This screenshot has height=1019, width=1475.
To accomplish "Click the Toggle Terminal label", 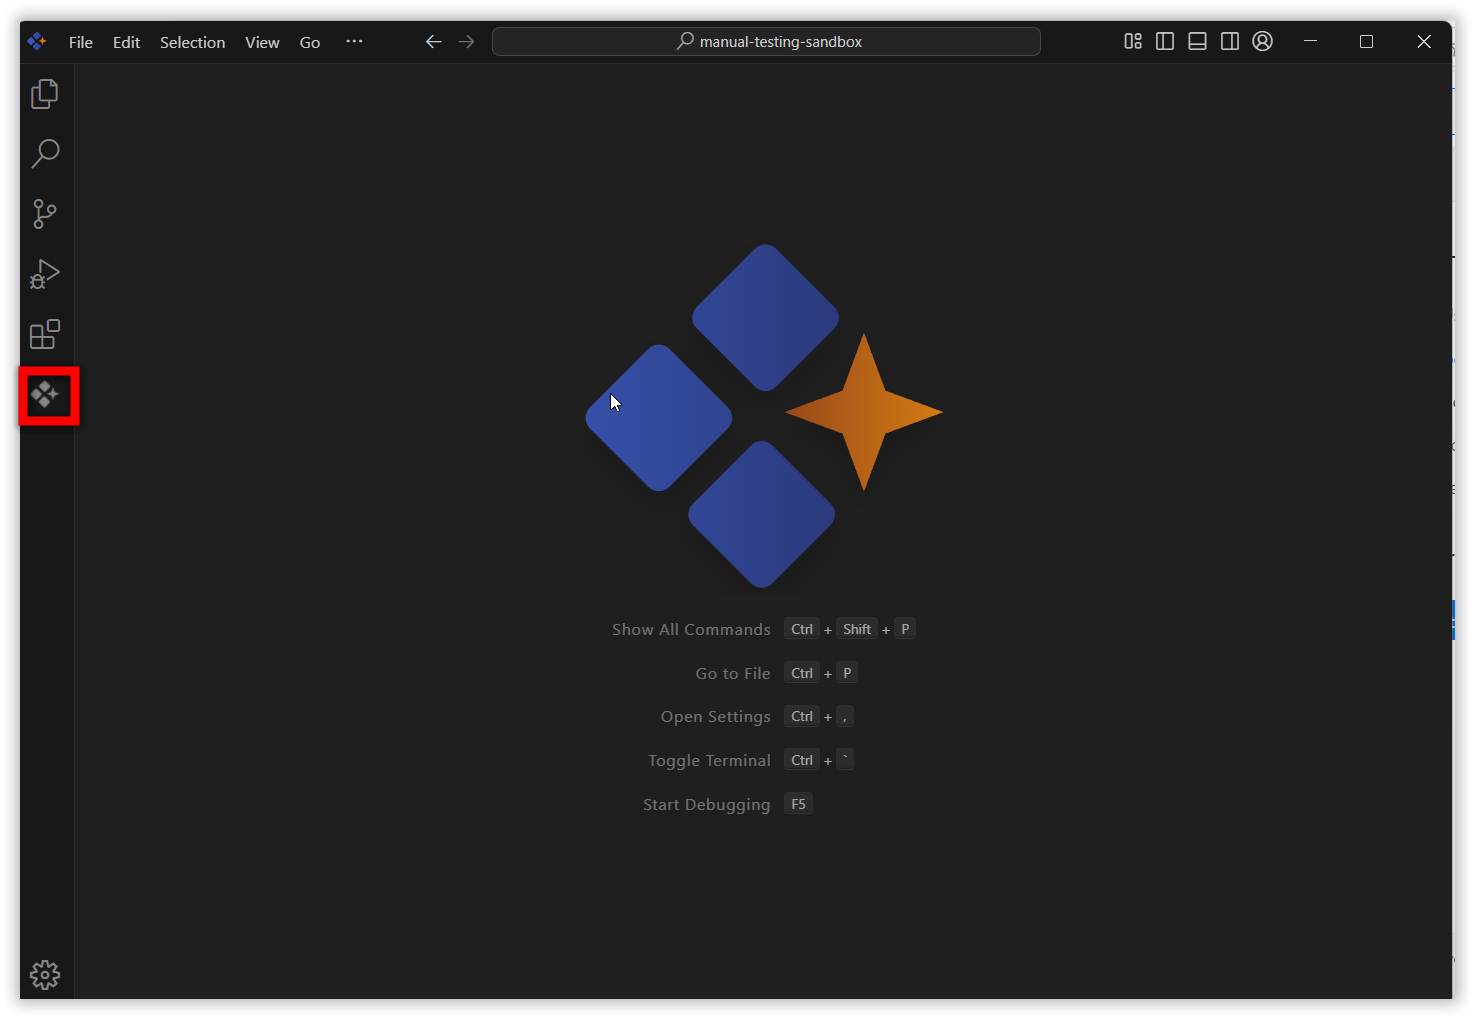I will 709,760.
